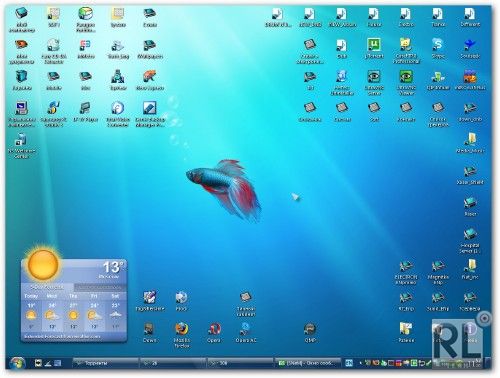Viewport: 500px width, 378px height.
Task: Open the Windows Start orb
Action: 17,363
